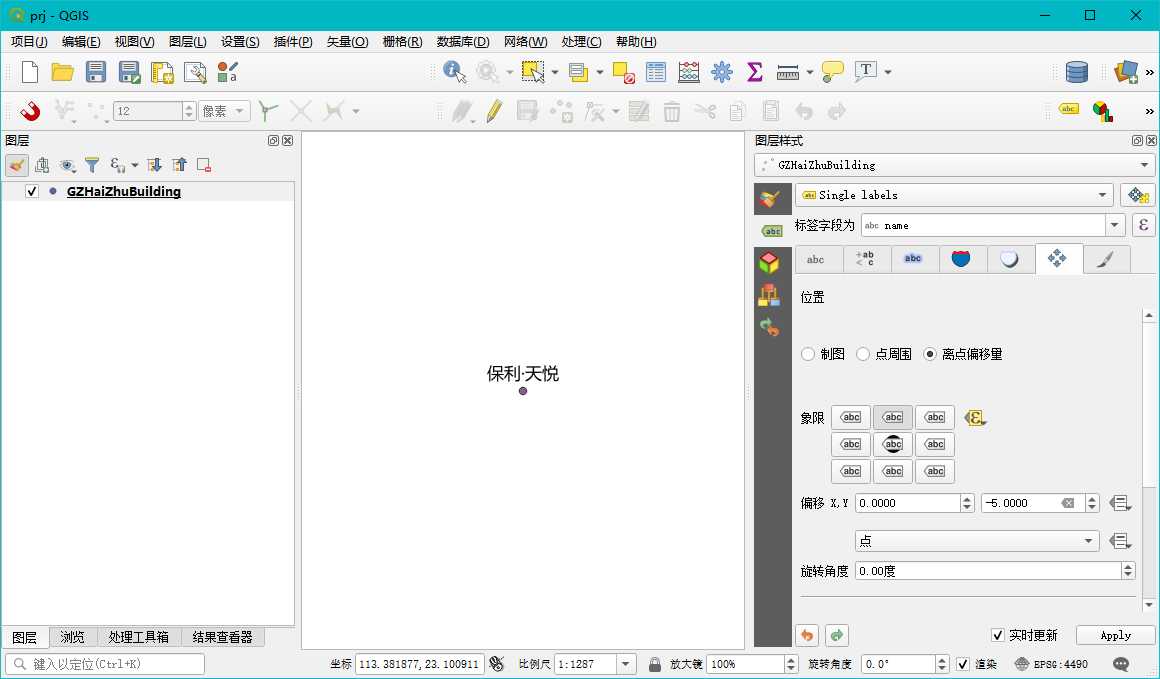Click the EPSG:4490 CRS button
The image size is (1160, 679).
click(1052, 664)
